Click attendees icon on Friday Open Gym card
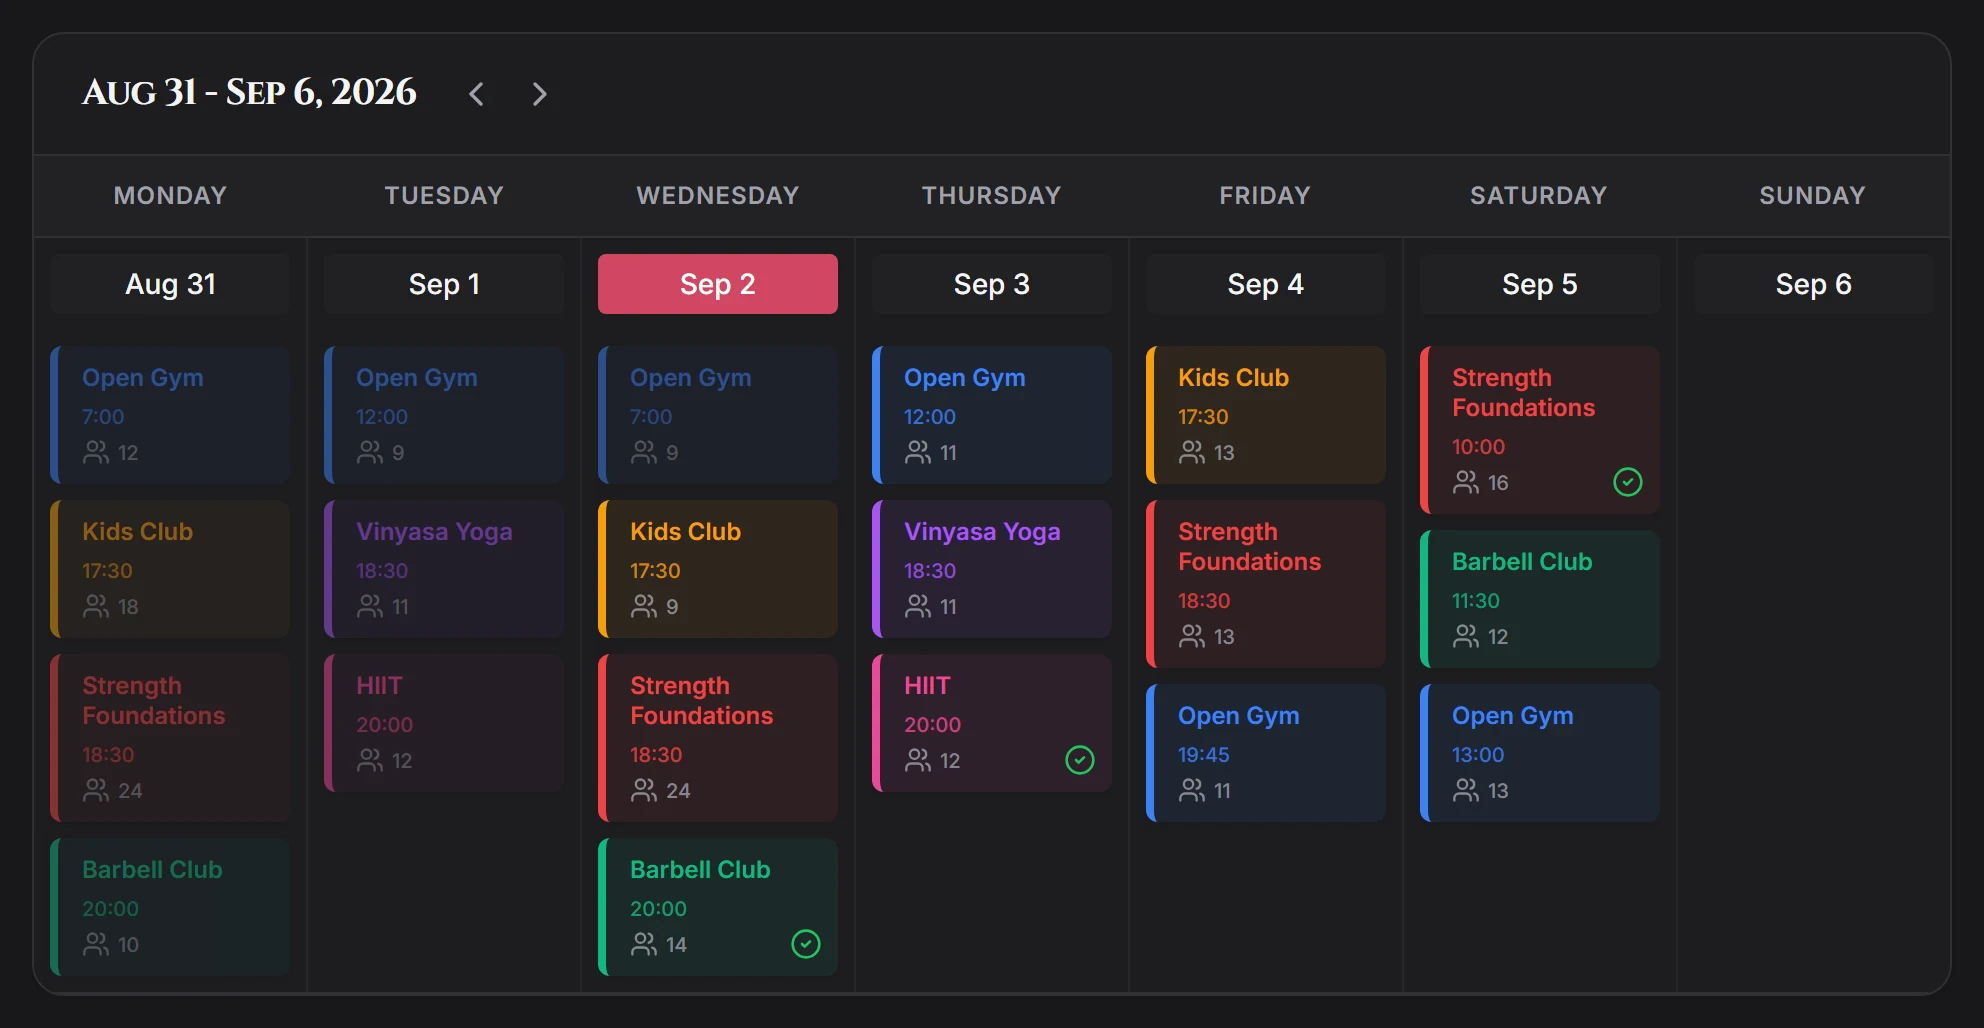 [1192, 791]
